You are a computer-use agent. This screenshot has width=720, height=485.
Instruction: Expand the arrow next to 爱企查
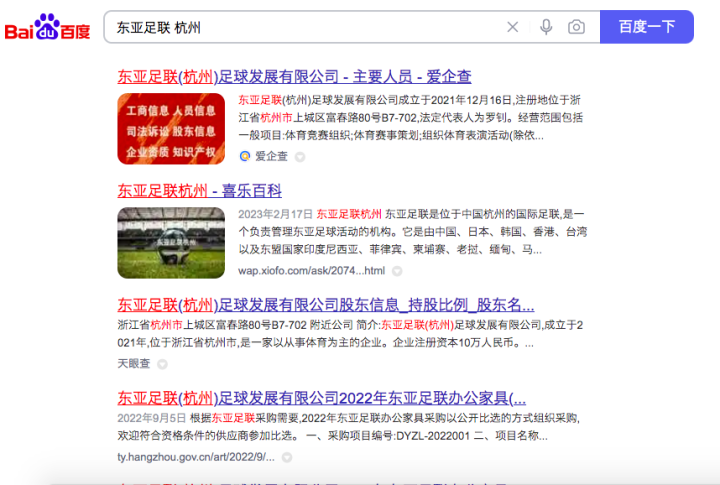tap(299, 157)
